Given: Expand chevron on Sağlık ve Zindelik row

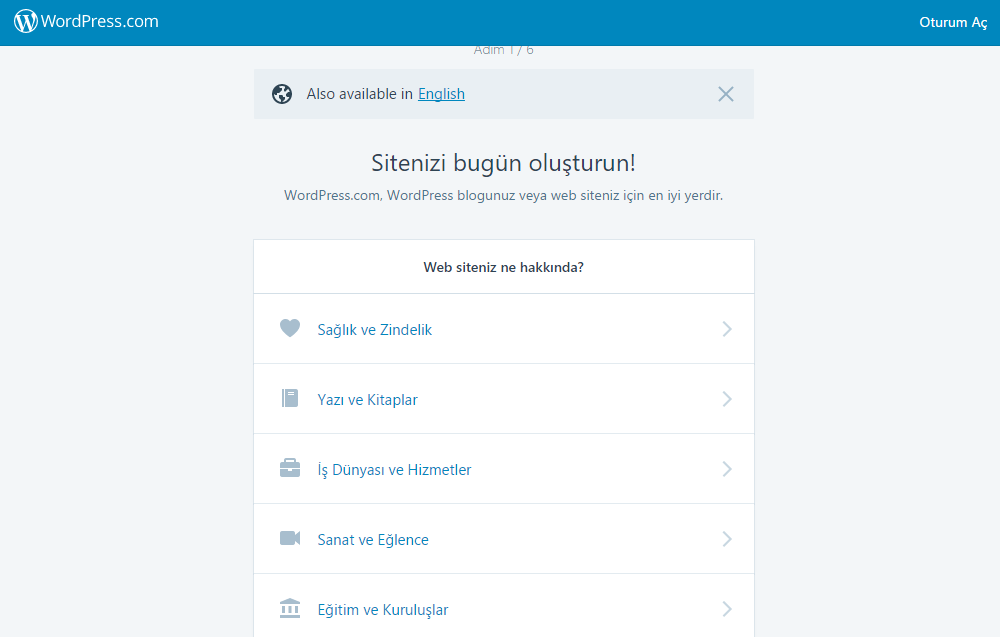Looking at the screenshot, I should click(x=727, y=329).
